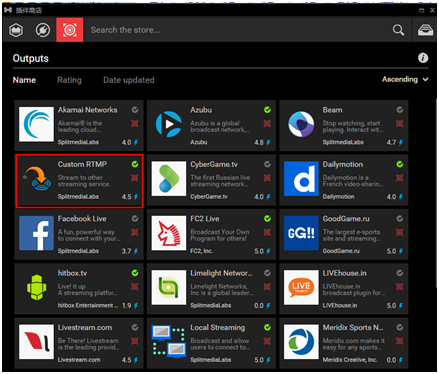Click the GoodGame.ru GG logo
The height and width of the screenshot is (374, 439).
301,233
